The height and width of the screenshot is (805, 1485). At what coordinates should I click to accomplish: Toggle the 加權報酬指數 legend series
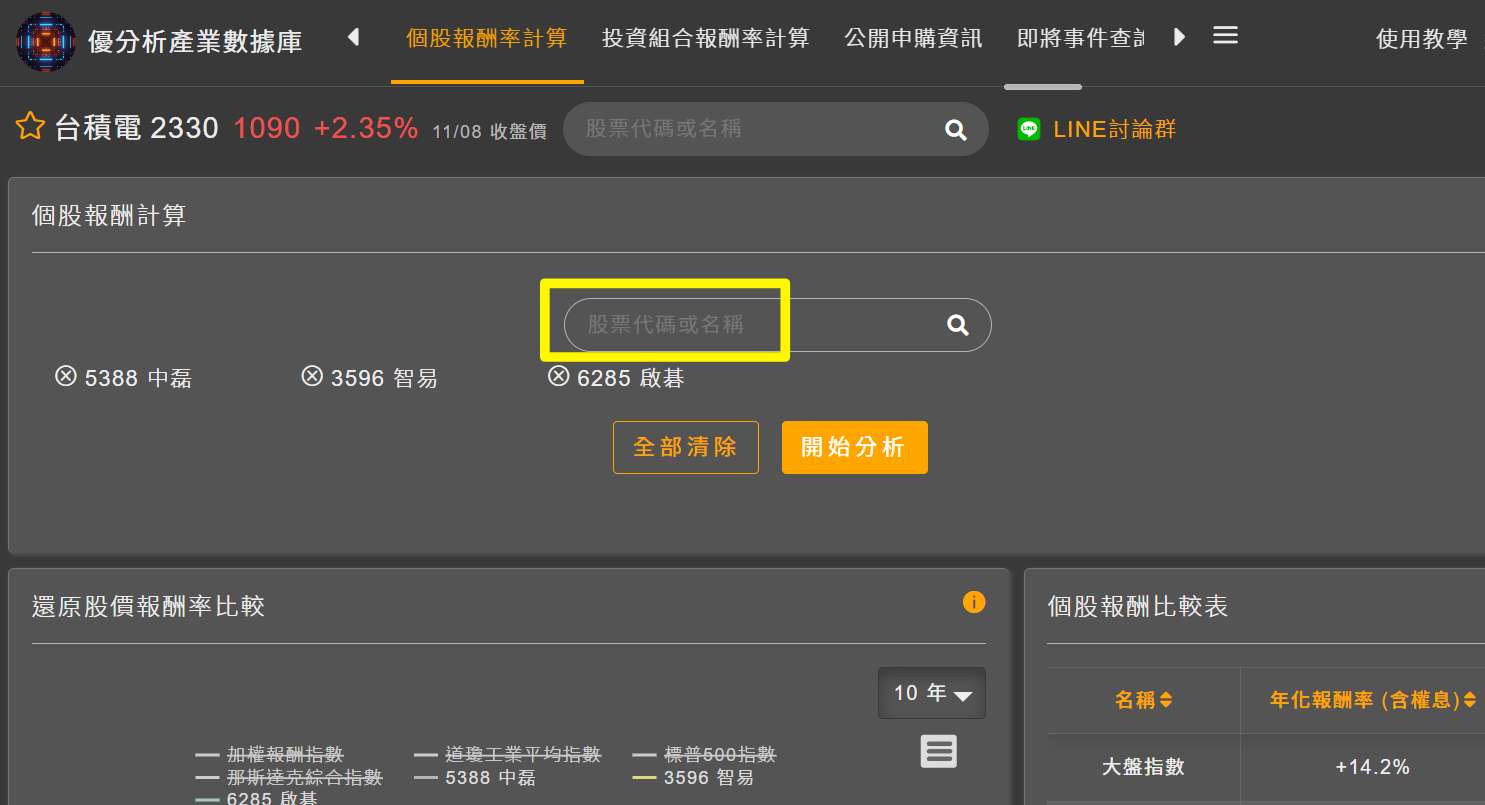270,755
